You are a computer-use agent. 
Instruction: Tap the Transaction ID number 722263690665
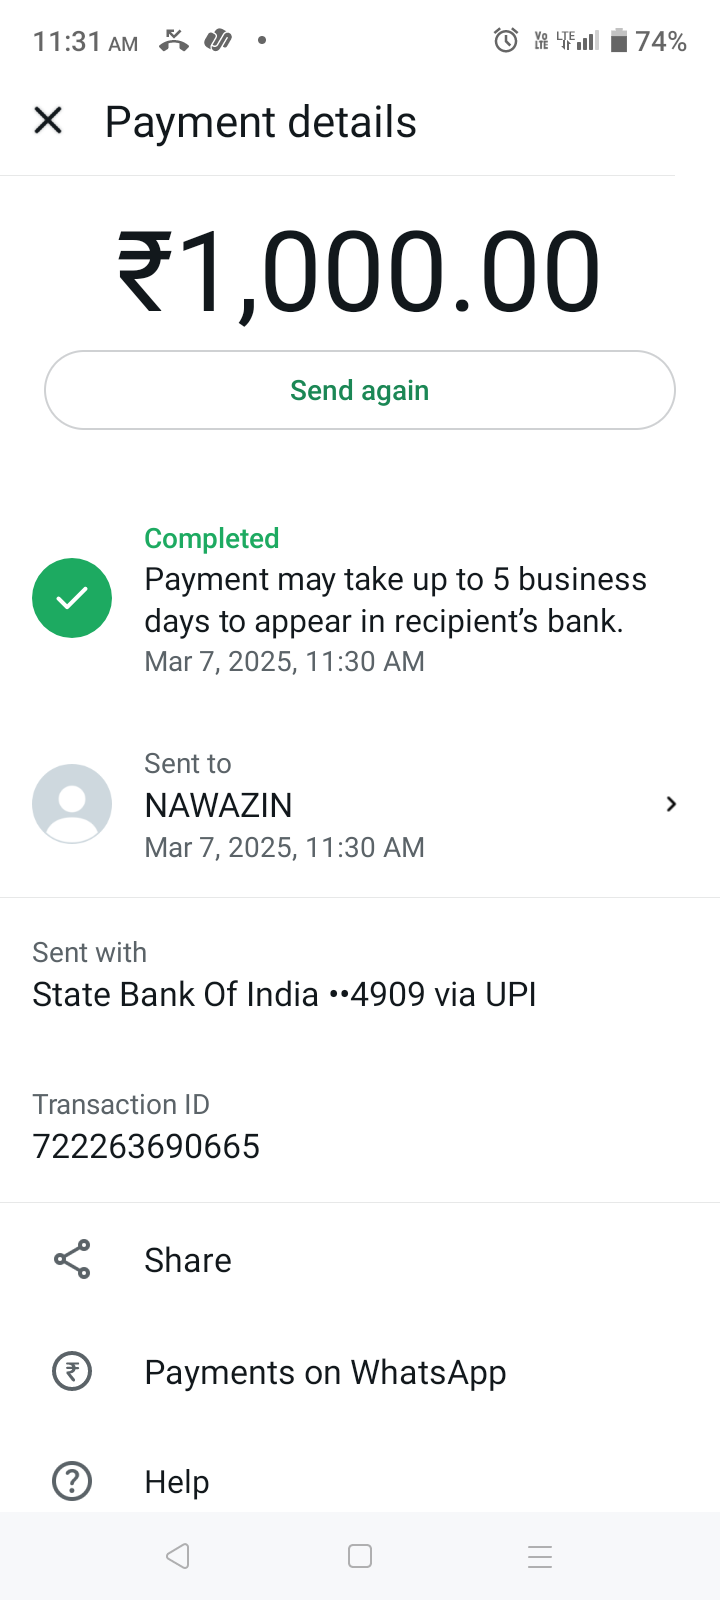(x=146, y=1146)
